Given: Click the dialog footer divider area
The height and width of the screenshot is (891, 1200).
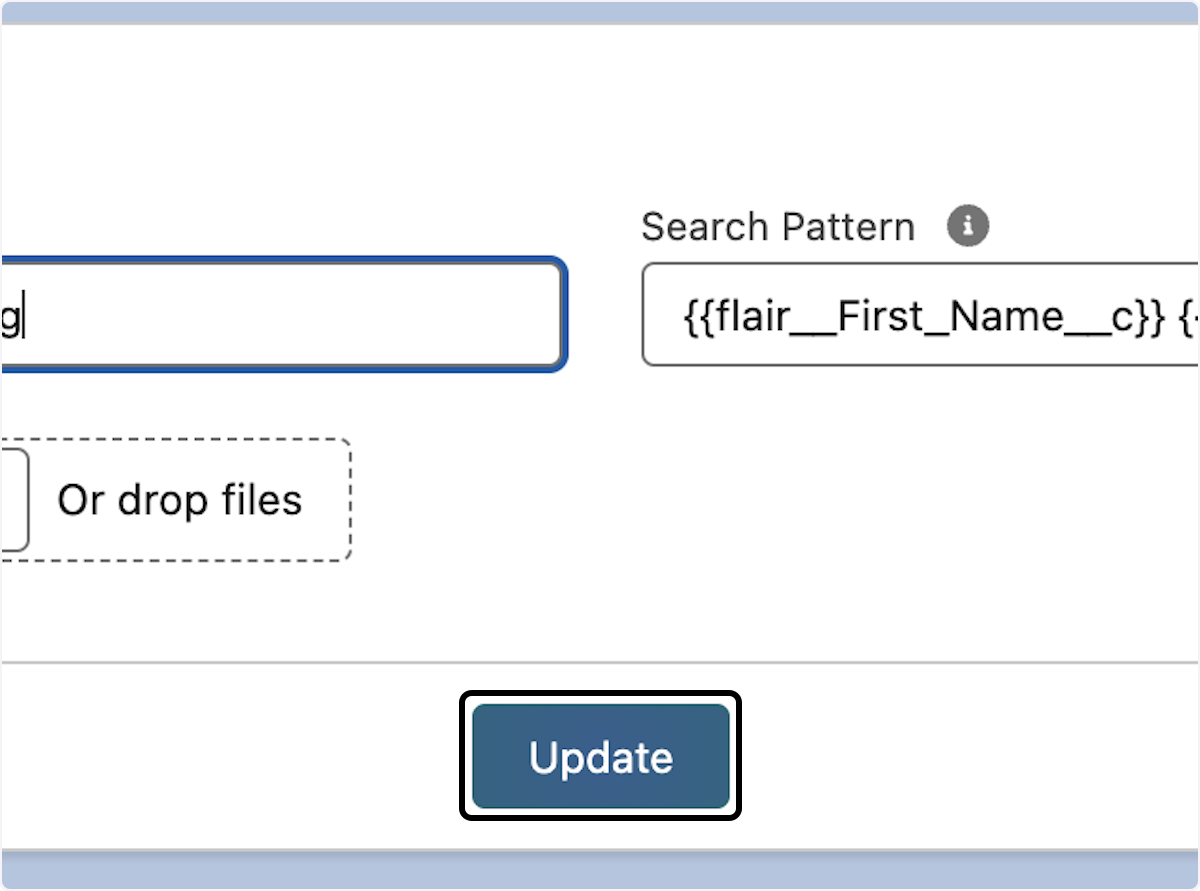Looking at the screenshot, I should point(600,662).
